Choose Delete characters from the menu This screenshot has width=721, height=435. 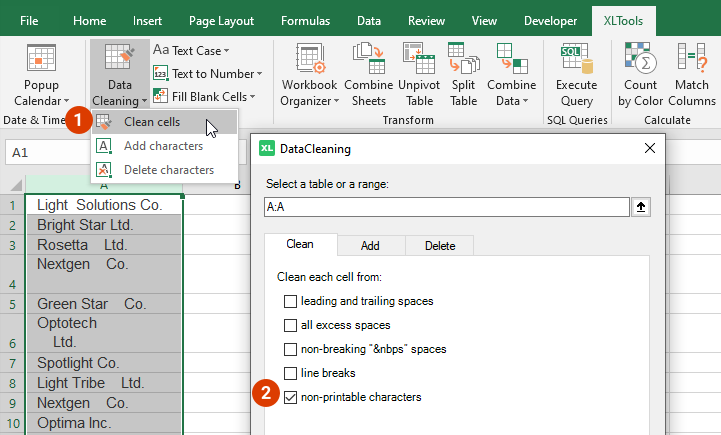click(165, 170)
